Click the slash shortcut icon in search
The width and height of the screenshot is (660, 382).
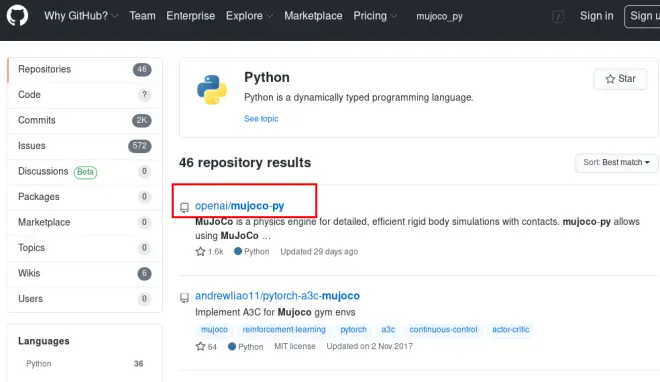558,16
